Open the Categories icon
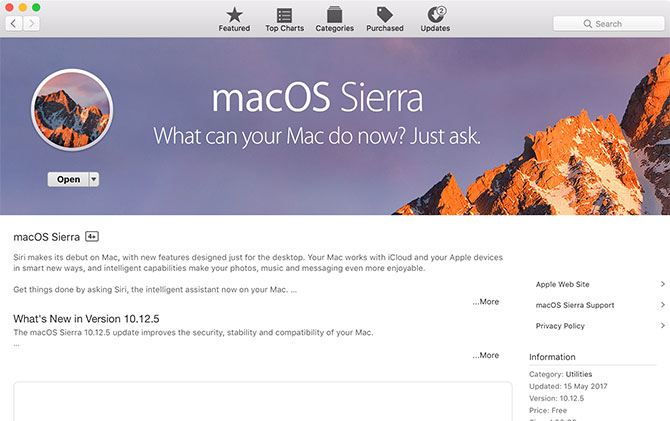The height and width of the screenshot is (421, 670). coord(335,19)
